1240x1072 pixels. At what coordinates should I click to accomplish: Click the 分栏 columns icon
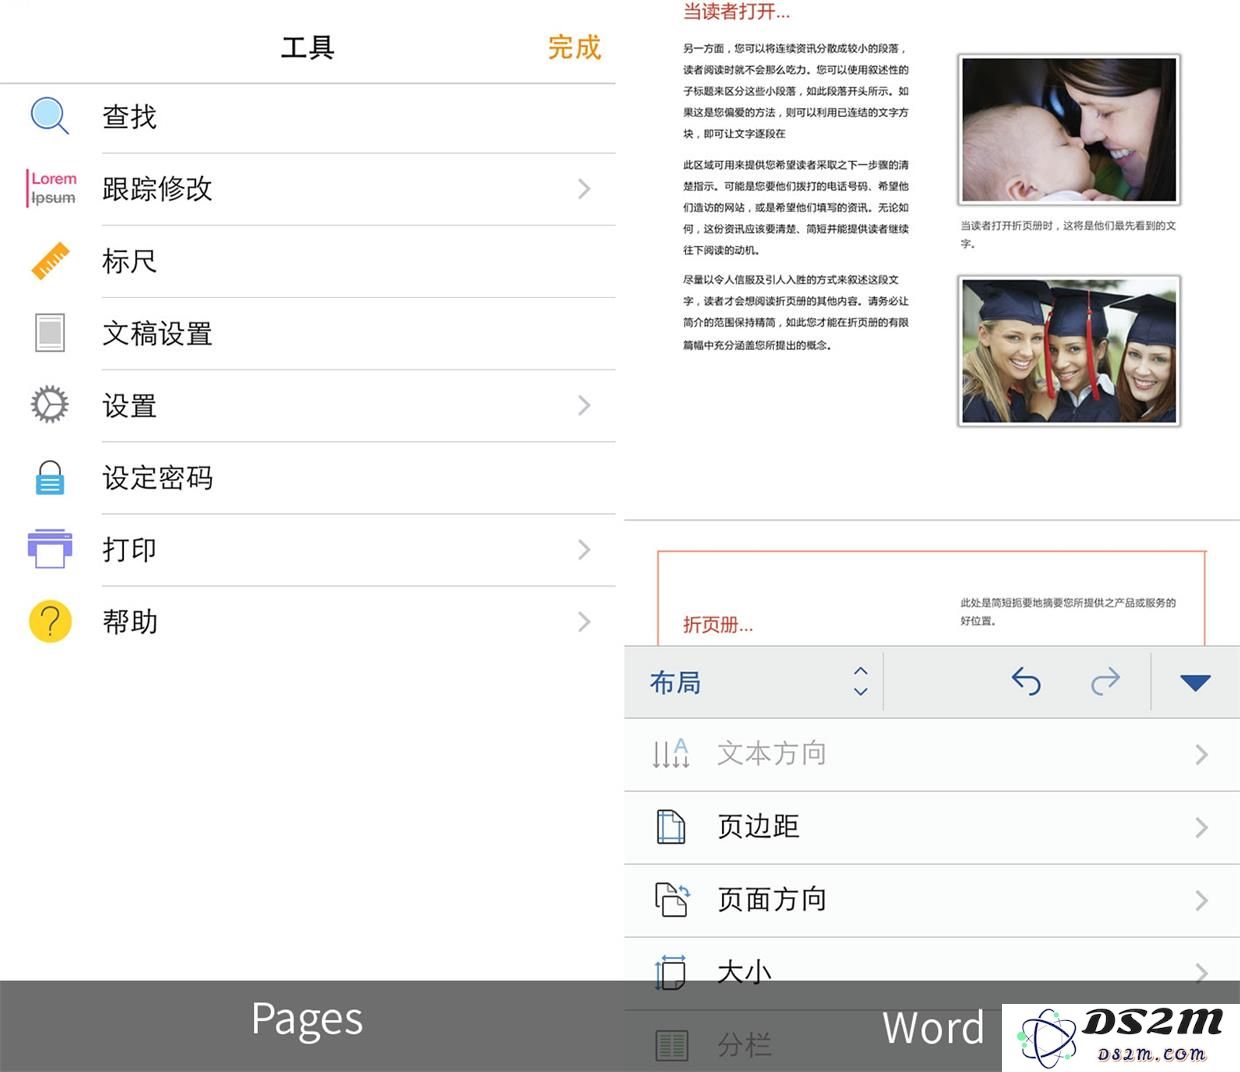[671, 1045]
